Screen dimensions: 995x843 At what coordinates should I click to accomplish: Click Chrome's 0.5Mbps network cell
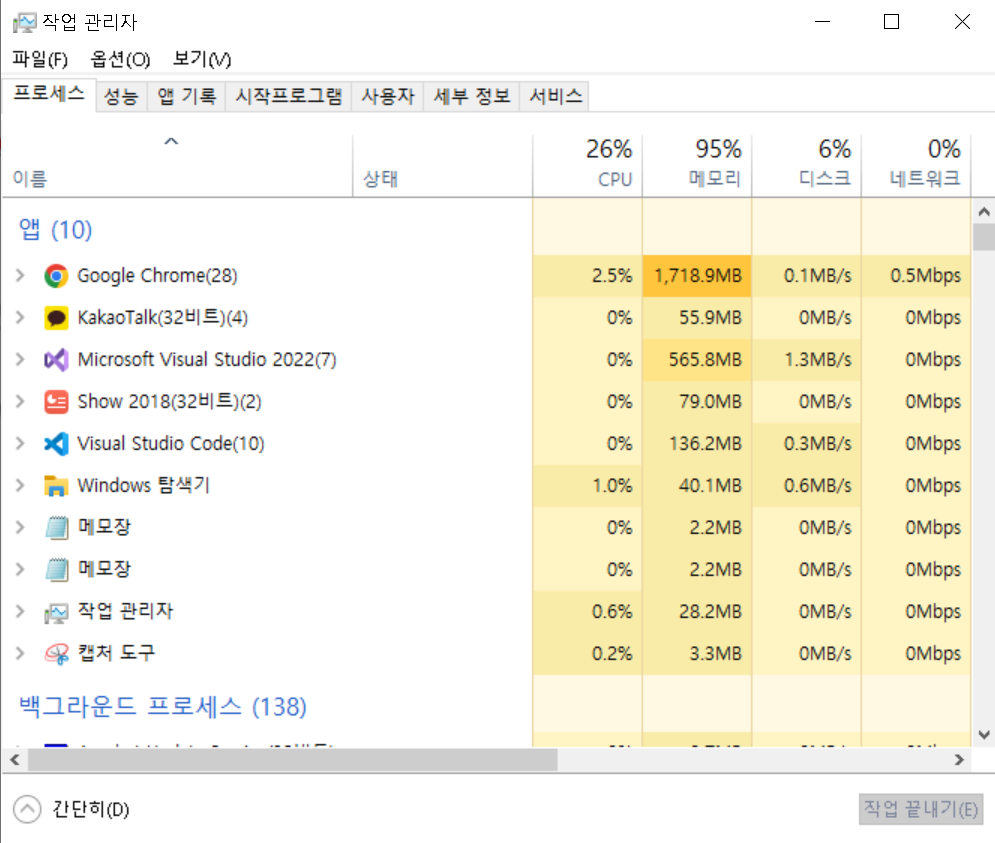coord(916,275)
